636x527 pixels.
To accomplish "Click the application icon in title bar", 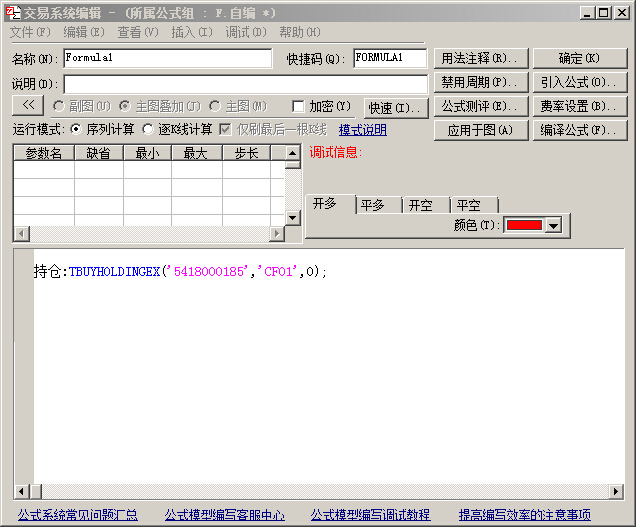I will click(x=13, y=13).
